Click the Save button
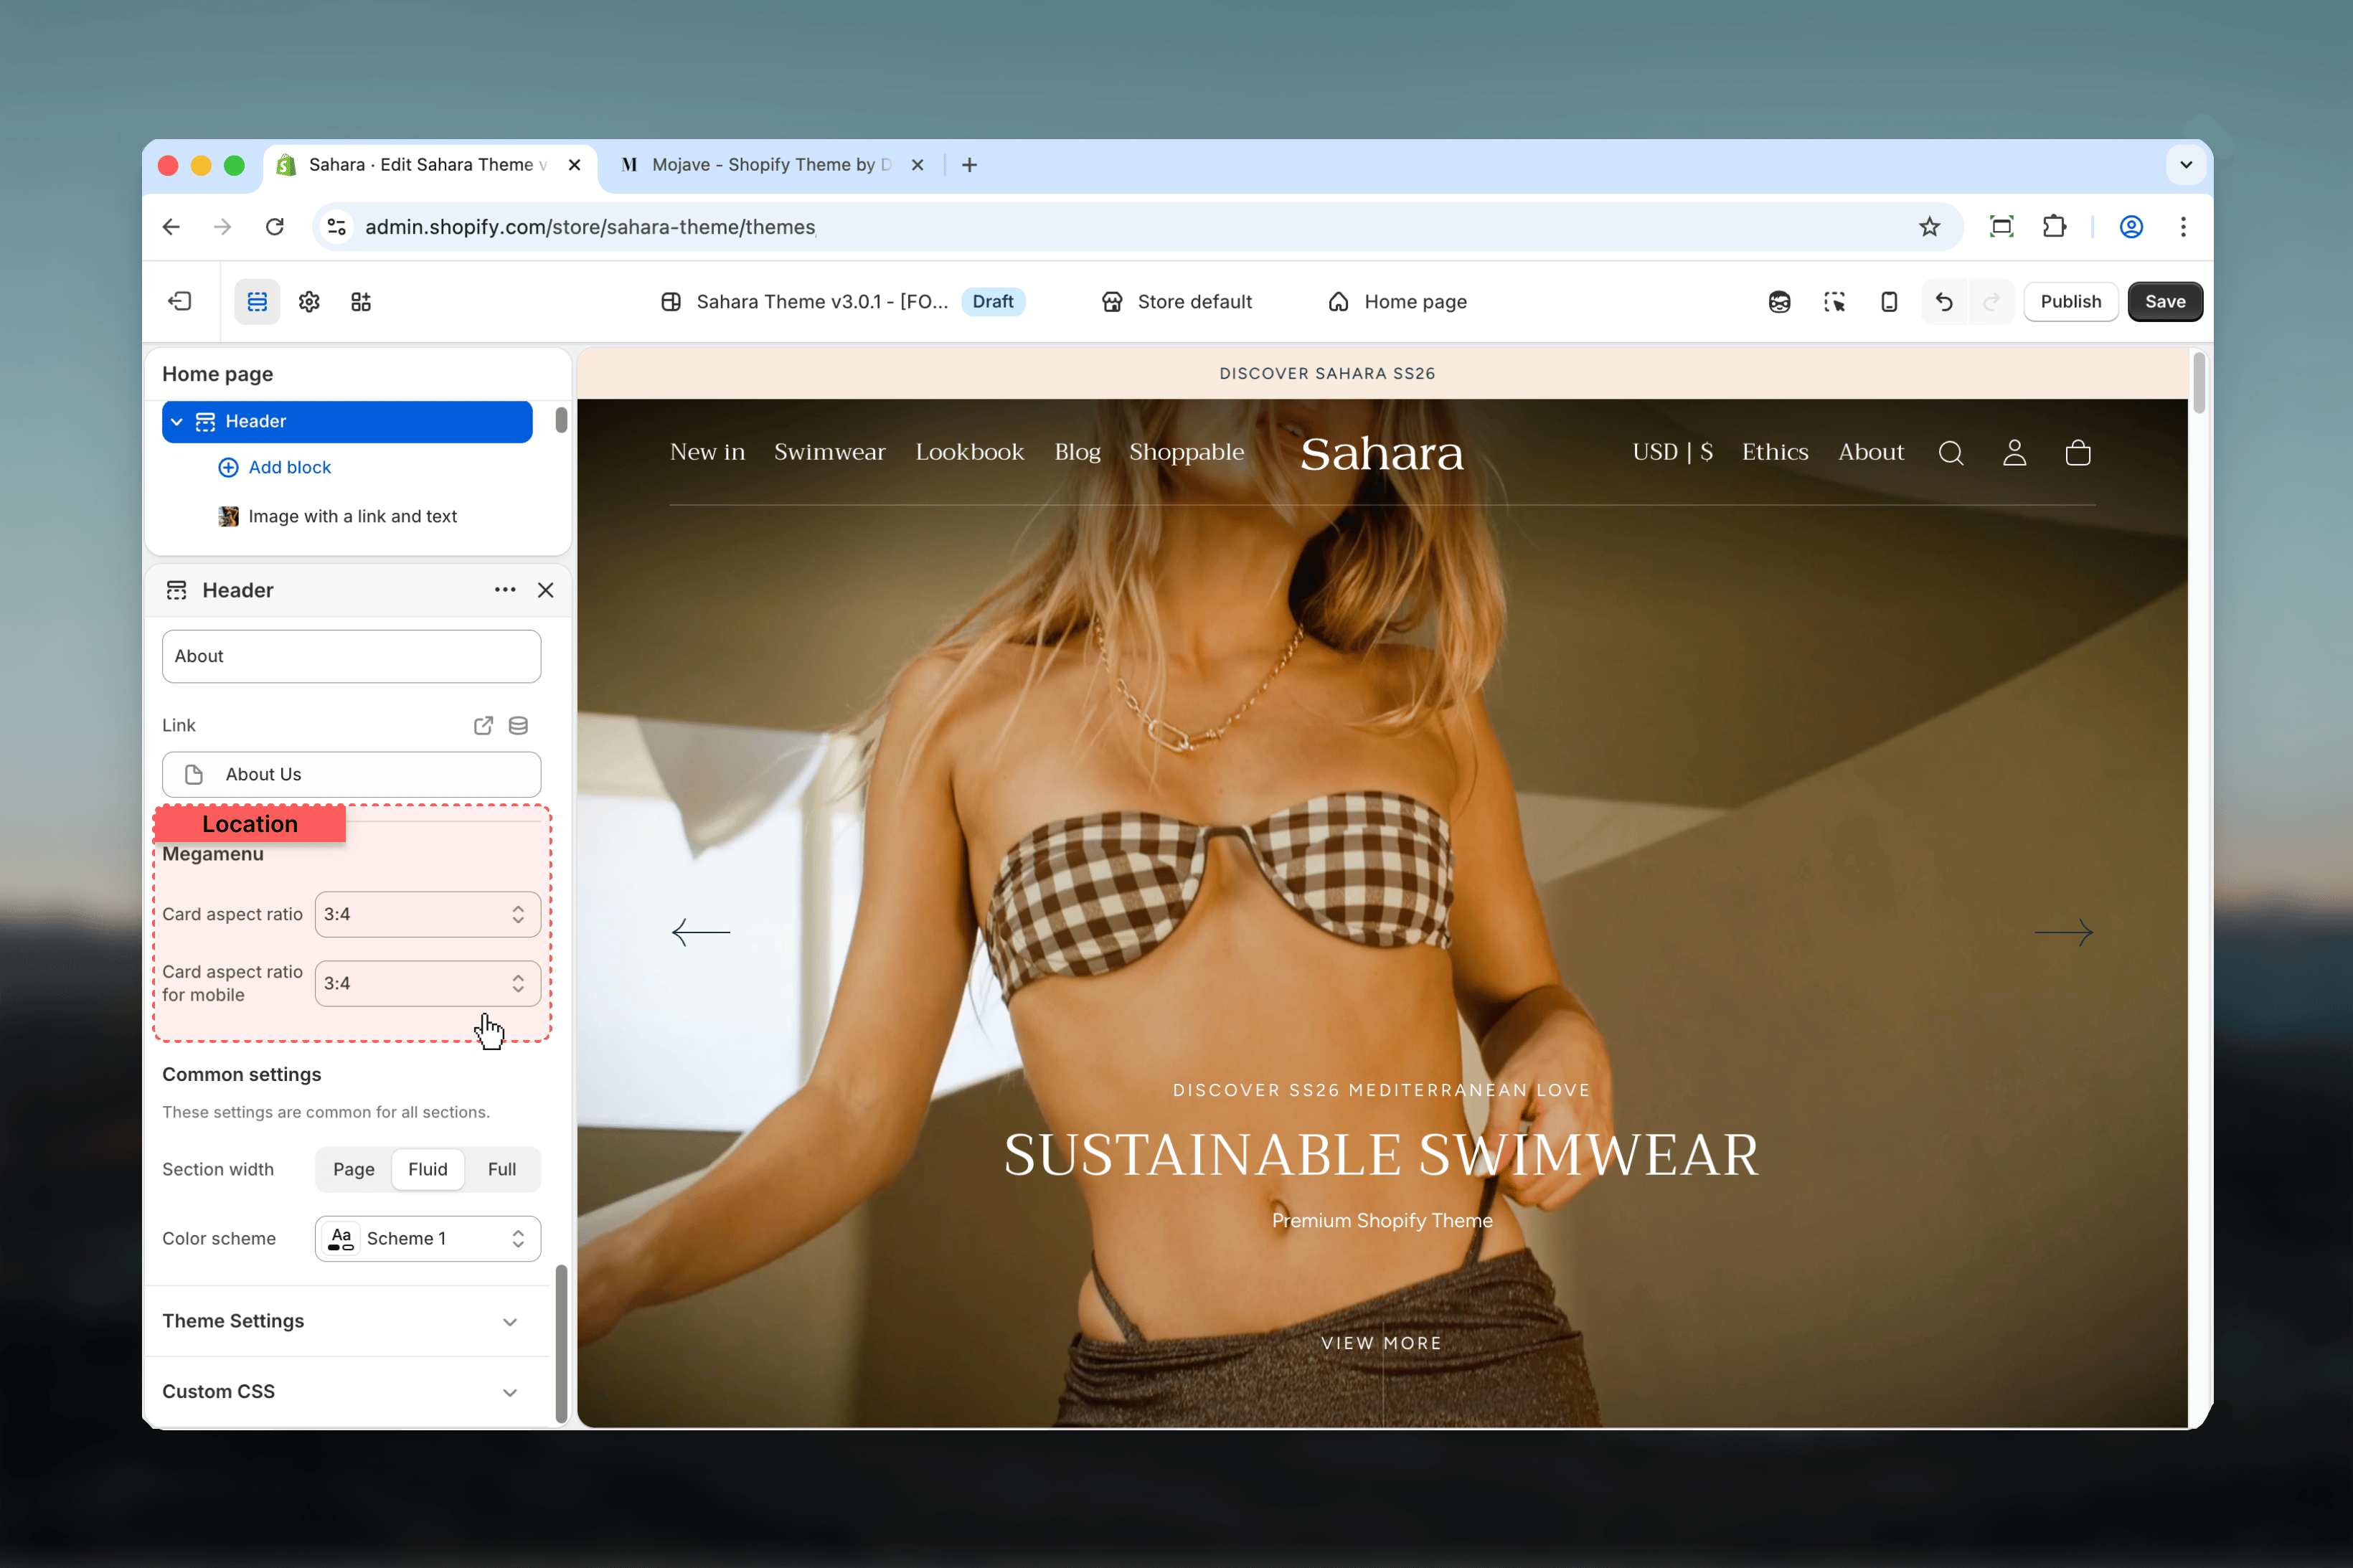The height and width of the screenshot is (1568, 2353). pos(2165,301)
